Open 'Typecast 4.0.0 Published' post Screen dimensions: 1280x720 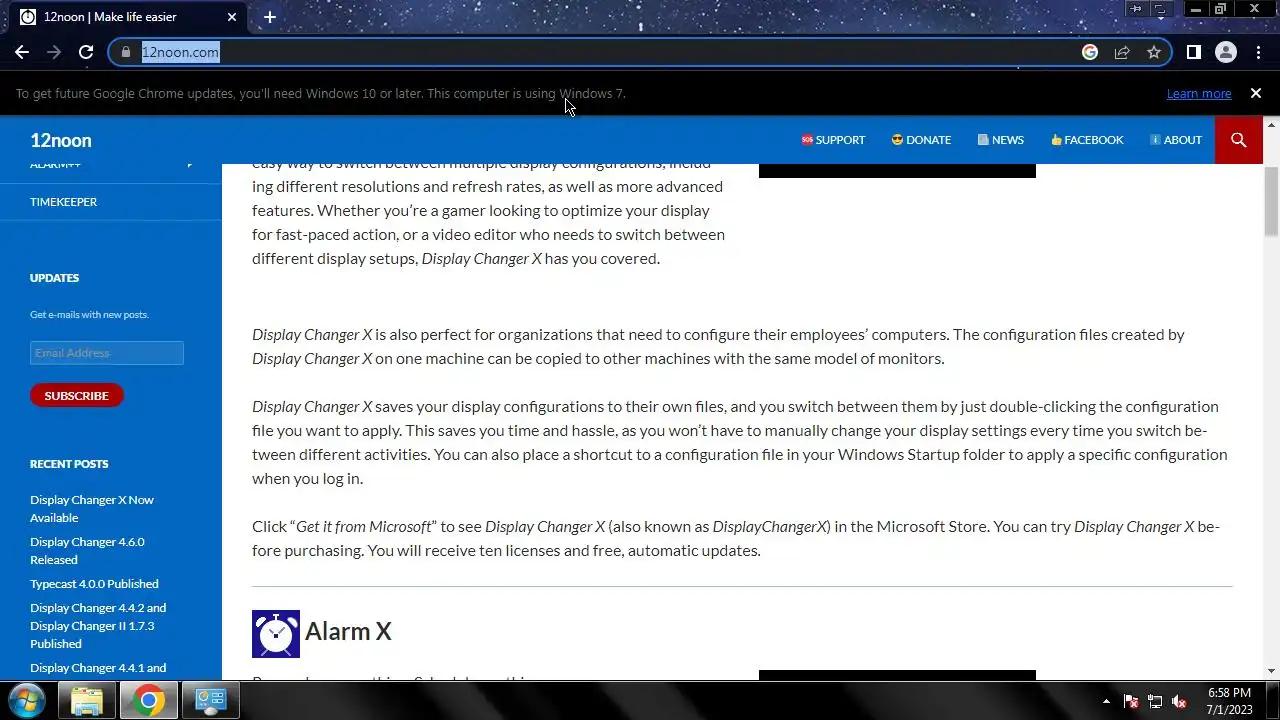coord(94,584)
